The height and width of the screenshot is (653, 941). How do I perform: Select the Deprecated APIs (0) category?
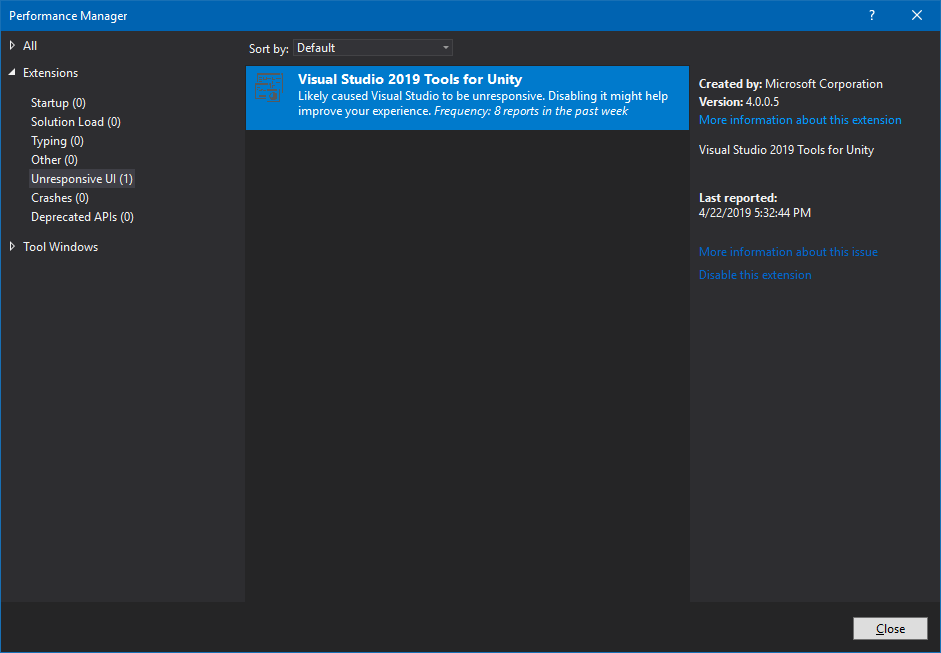(x=82, y=216)
